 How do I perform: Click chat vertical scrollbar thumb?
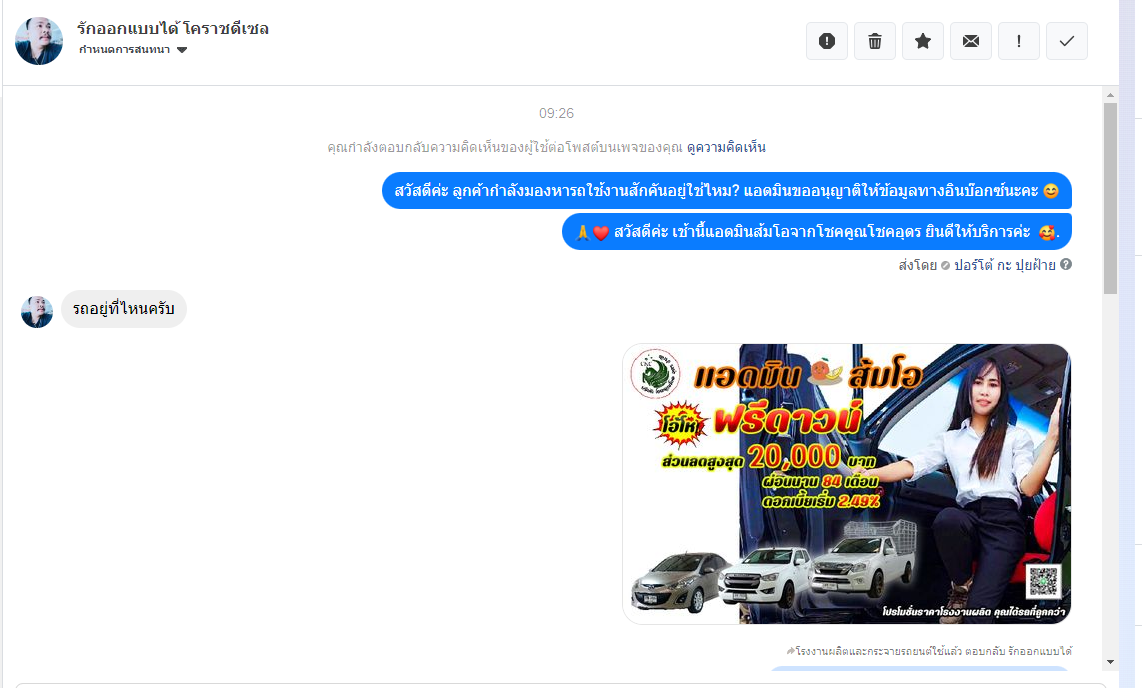coord(1110,198)
